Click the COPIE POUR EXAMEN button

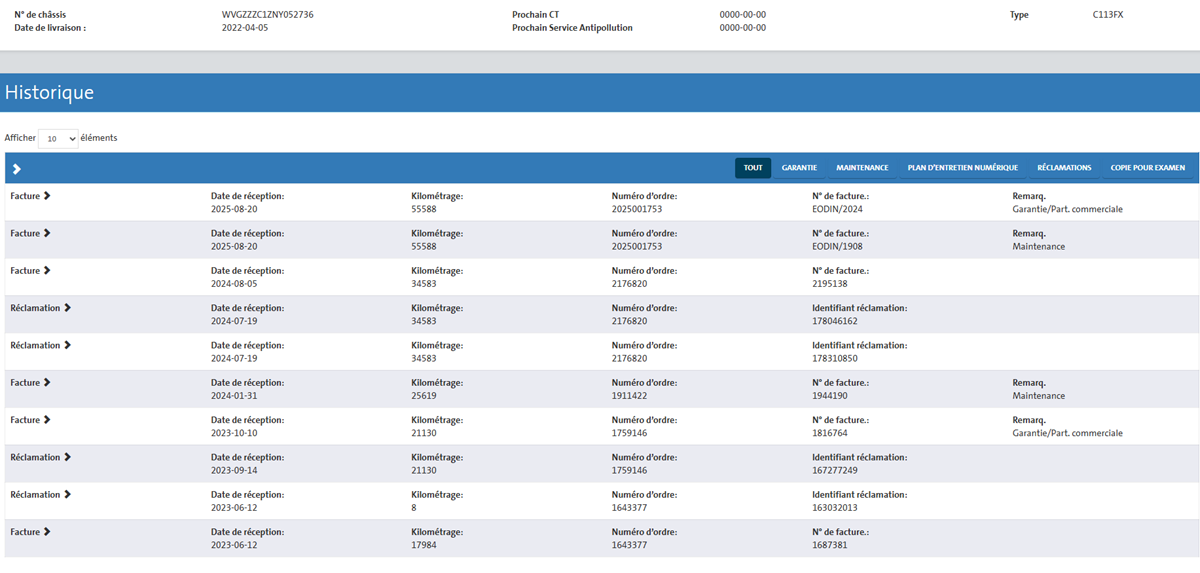point(1147,168)
